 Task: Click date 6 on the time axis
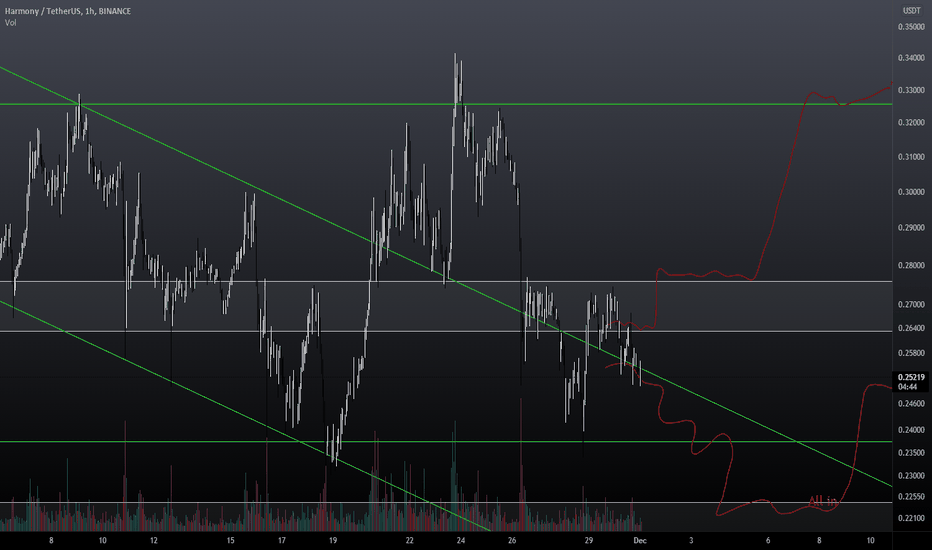768,540
